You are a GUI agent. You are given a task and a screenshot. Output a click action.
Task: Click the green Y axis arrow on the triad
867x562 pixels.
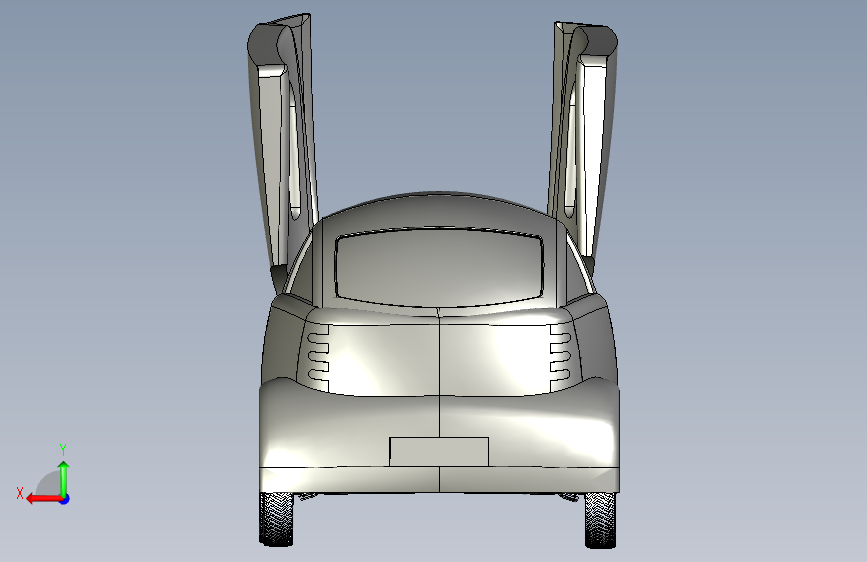coord(64,478)
